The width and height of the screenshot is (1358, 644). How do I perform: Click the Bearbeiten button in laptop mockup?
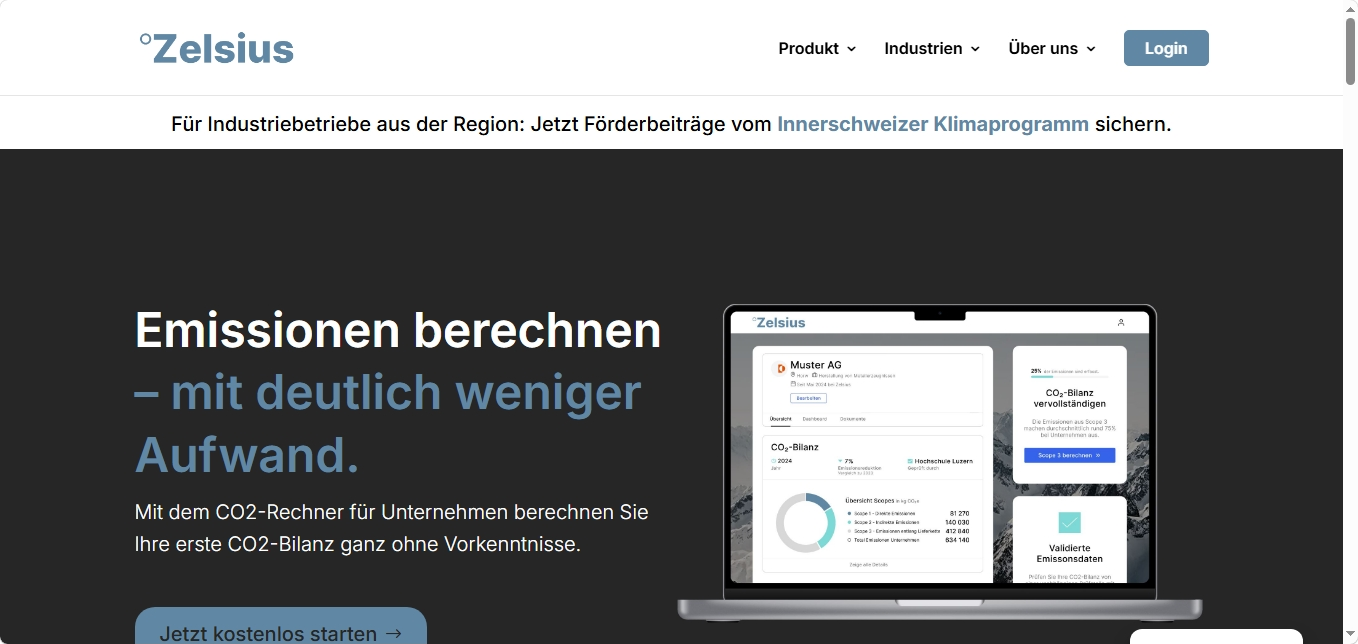(x=808, y=398)
